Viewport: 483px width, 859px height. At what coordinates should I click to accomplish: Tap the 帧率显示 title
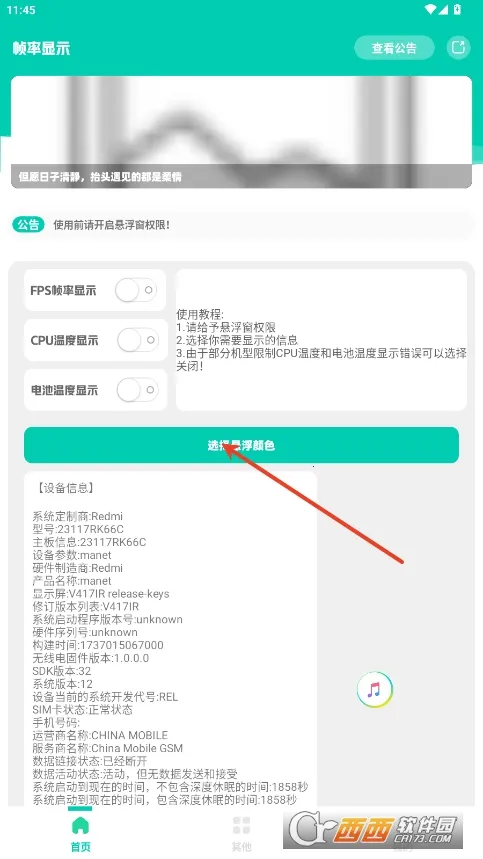(x=42, y=48)
